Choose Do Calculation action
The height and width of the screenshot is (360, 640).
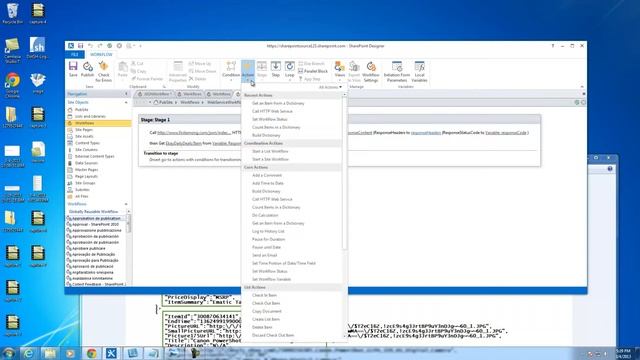click(265, 215)
